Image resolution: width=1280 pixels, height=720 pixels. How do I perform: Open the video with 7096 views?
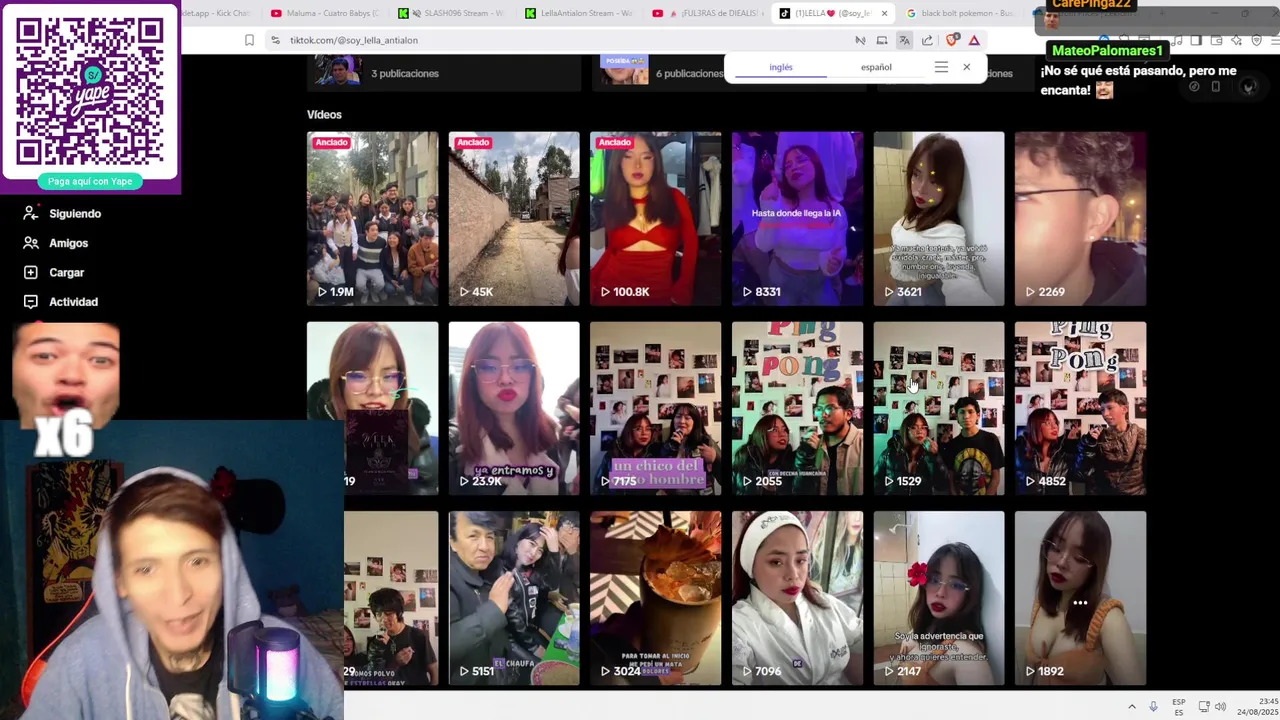[797, 598]
